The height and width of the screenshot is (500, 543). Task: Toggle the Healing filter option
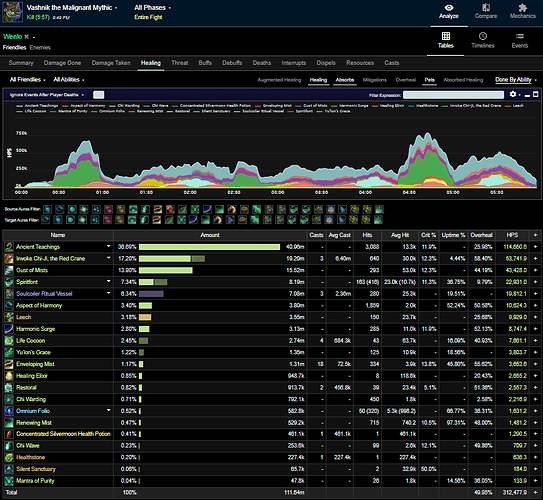point(318,80)
